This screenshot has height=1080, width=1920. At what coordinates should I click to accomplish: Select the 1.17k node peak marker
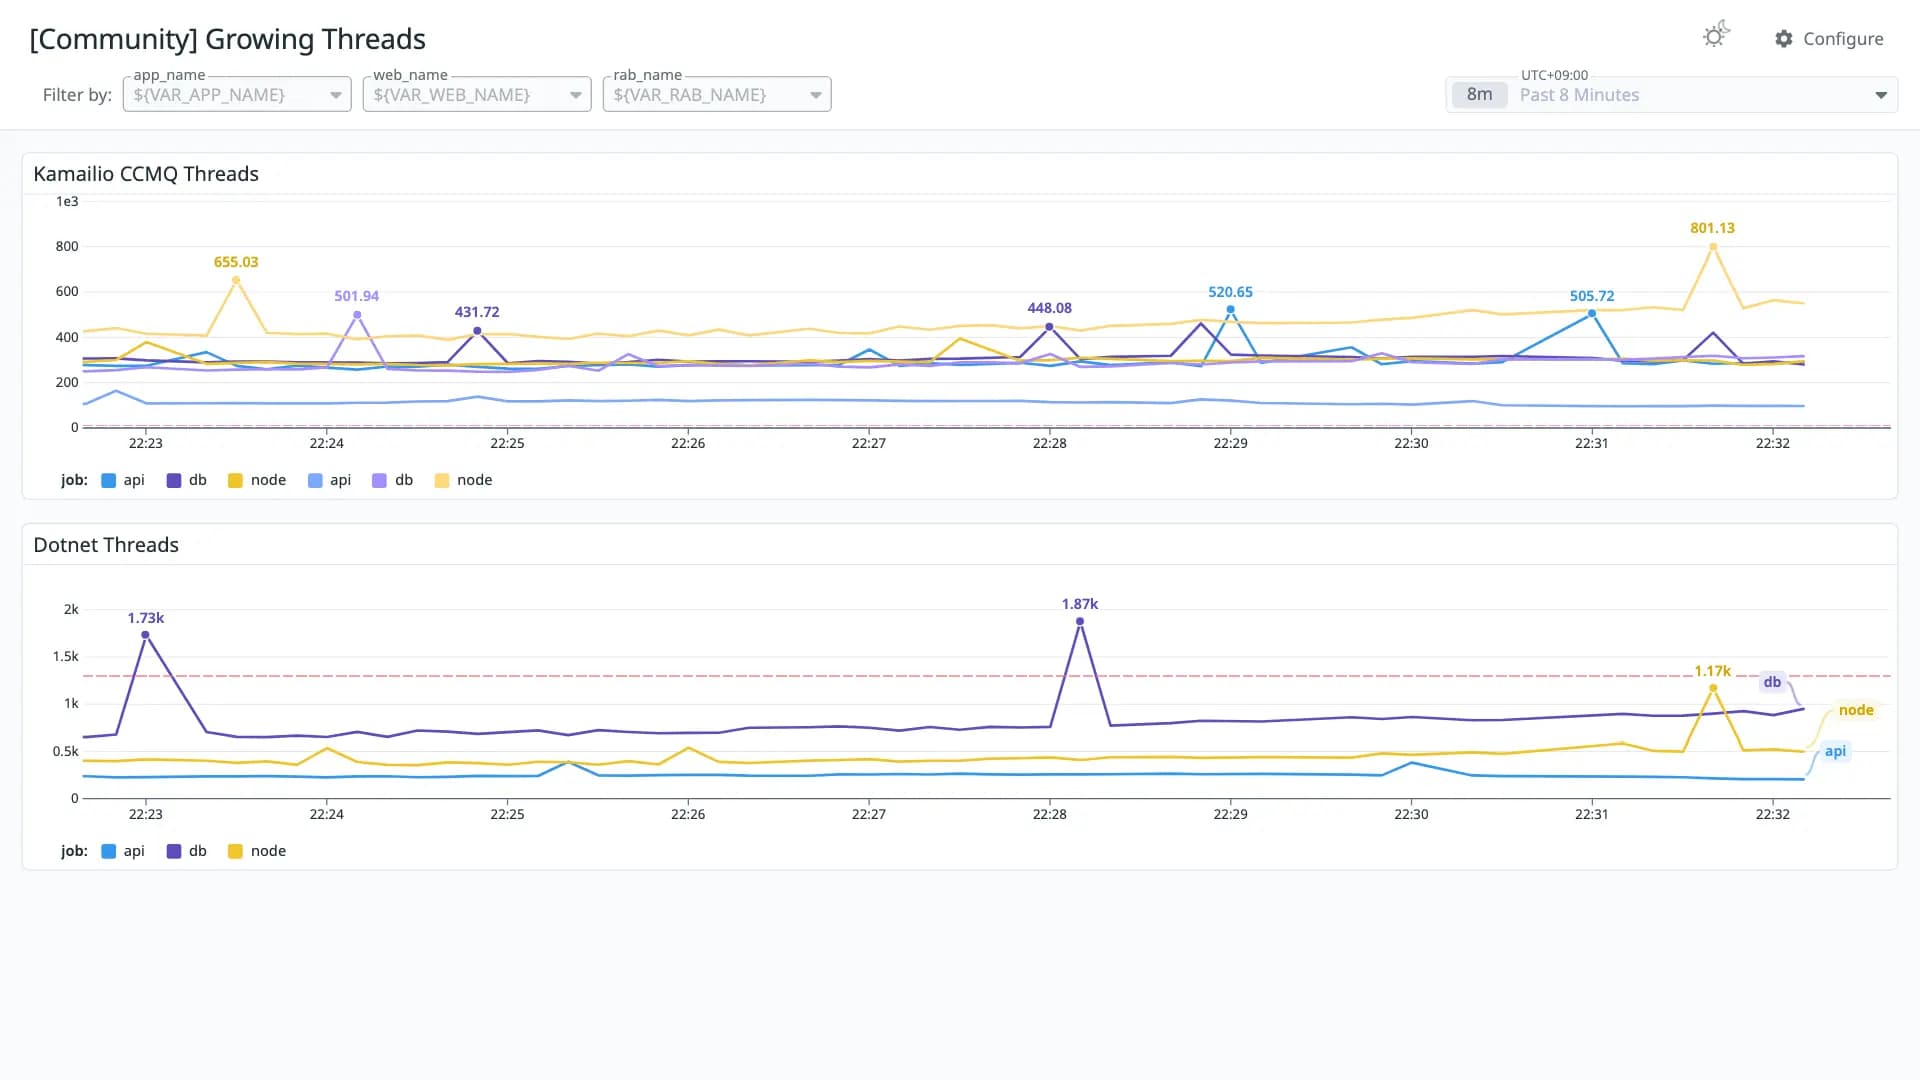[1713, 688]
